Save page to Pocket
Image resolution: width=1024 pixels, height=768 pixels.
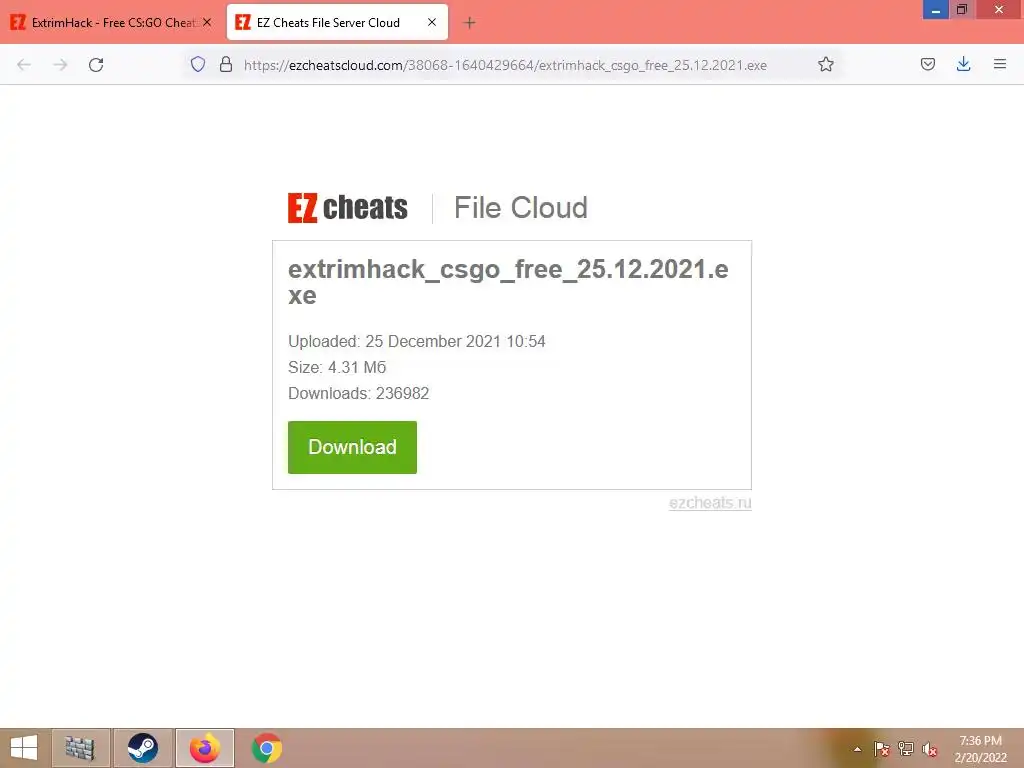[927, 64]
